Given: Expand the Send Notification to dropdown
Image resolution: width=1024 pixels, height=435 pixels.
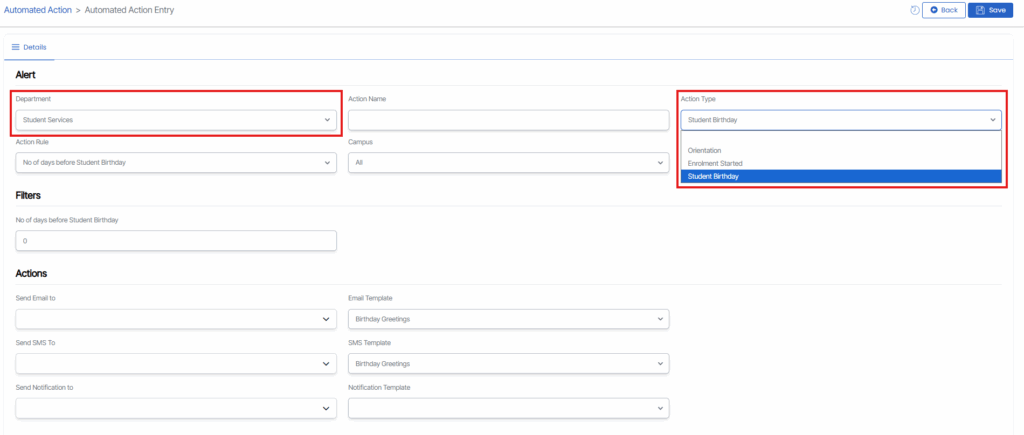Looking at the screenshot, I should [176, 408].
